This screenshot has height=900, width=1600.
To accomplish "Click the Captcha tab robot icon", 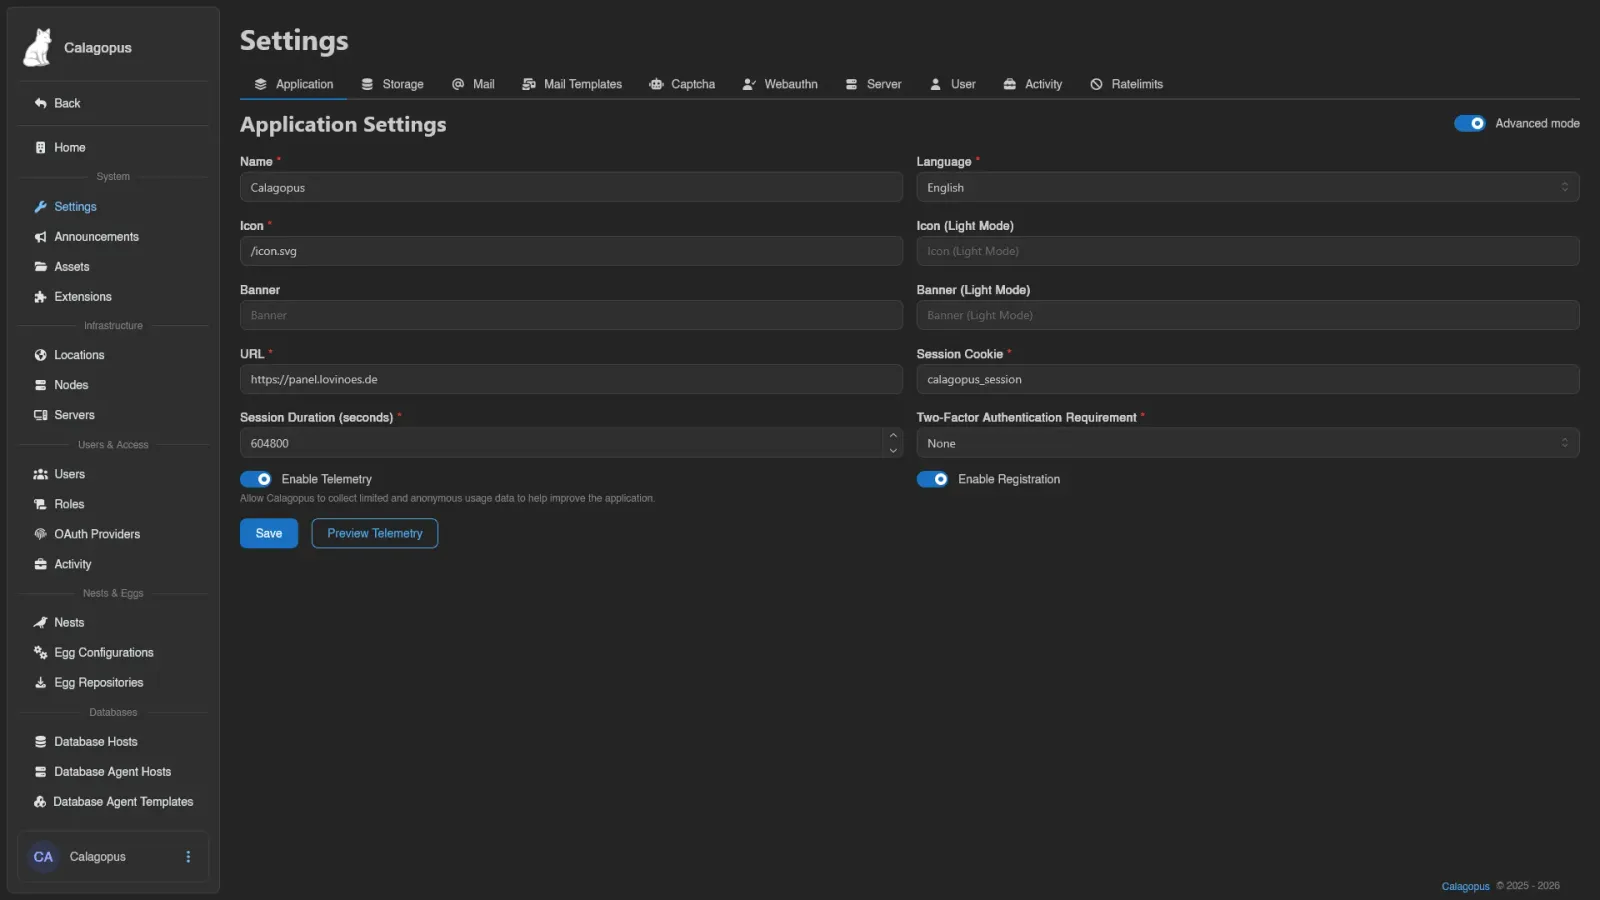I will [x=656, y=84].
